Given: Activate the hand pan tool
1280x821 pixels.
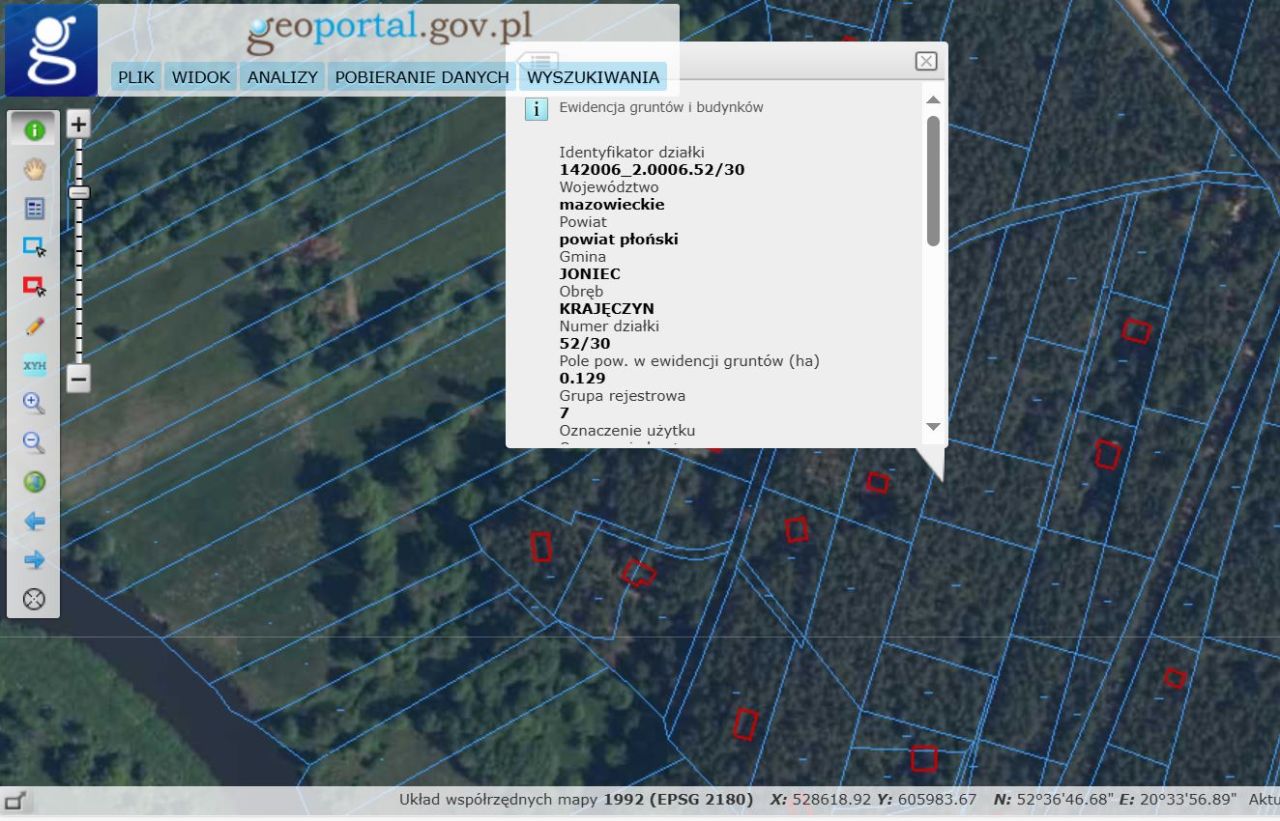Looking at the screenshot, I should click(x=34, y=169).
